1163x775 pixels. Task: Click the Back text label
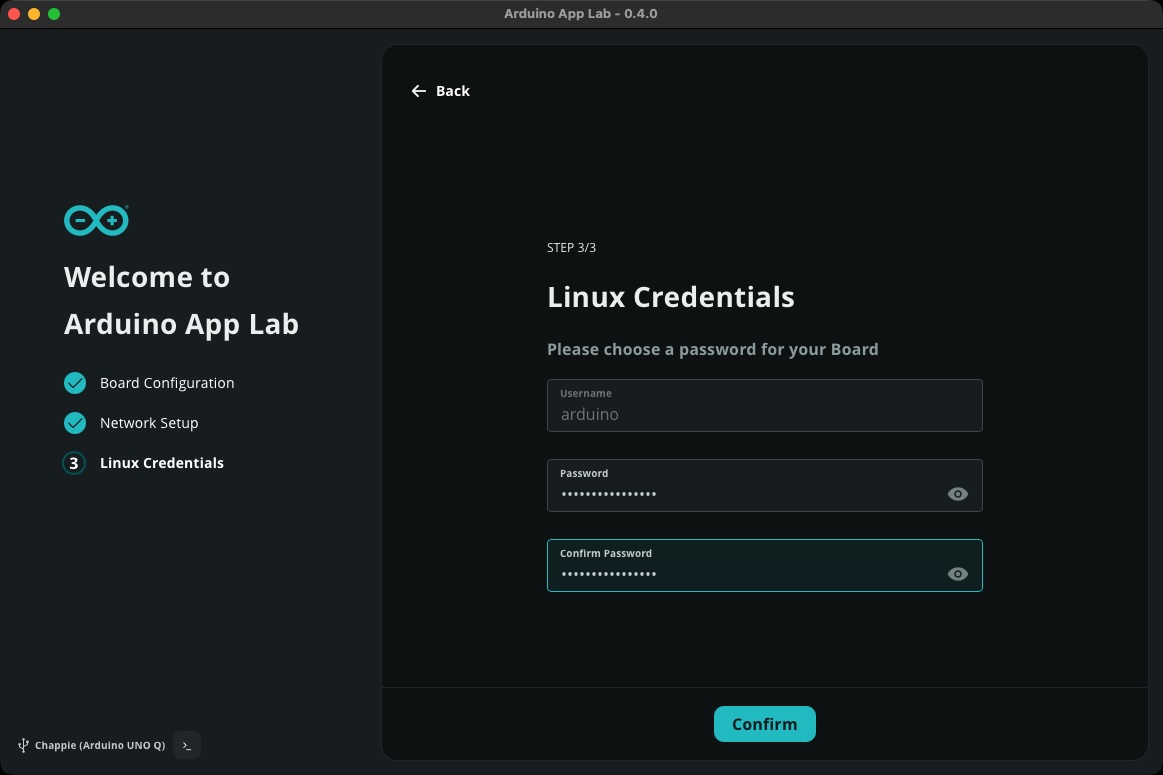click(453, 91)
